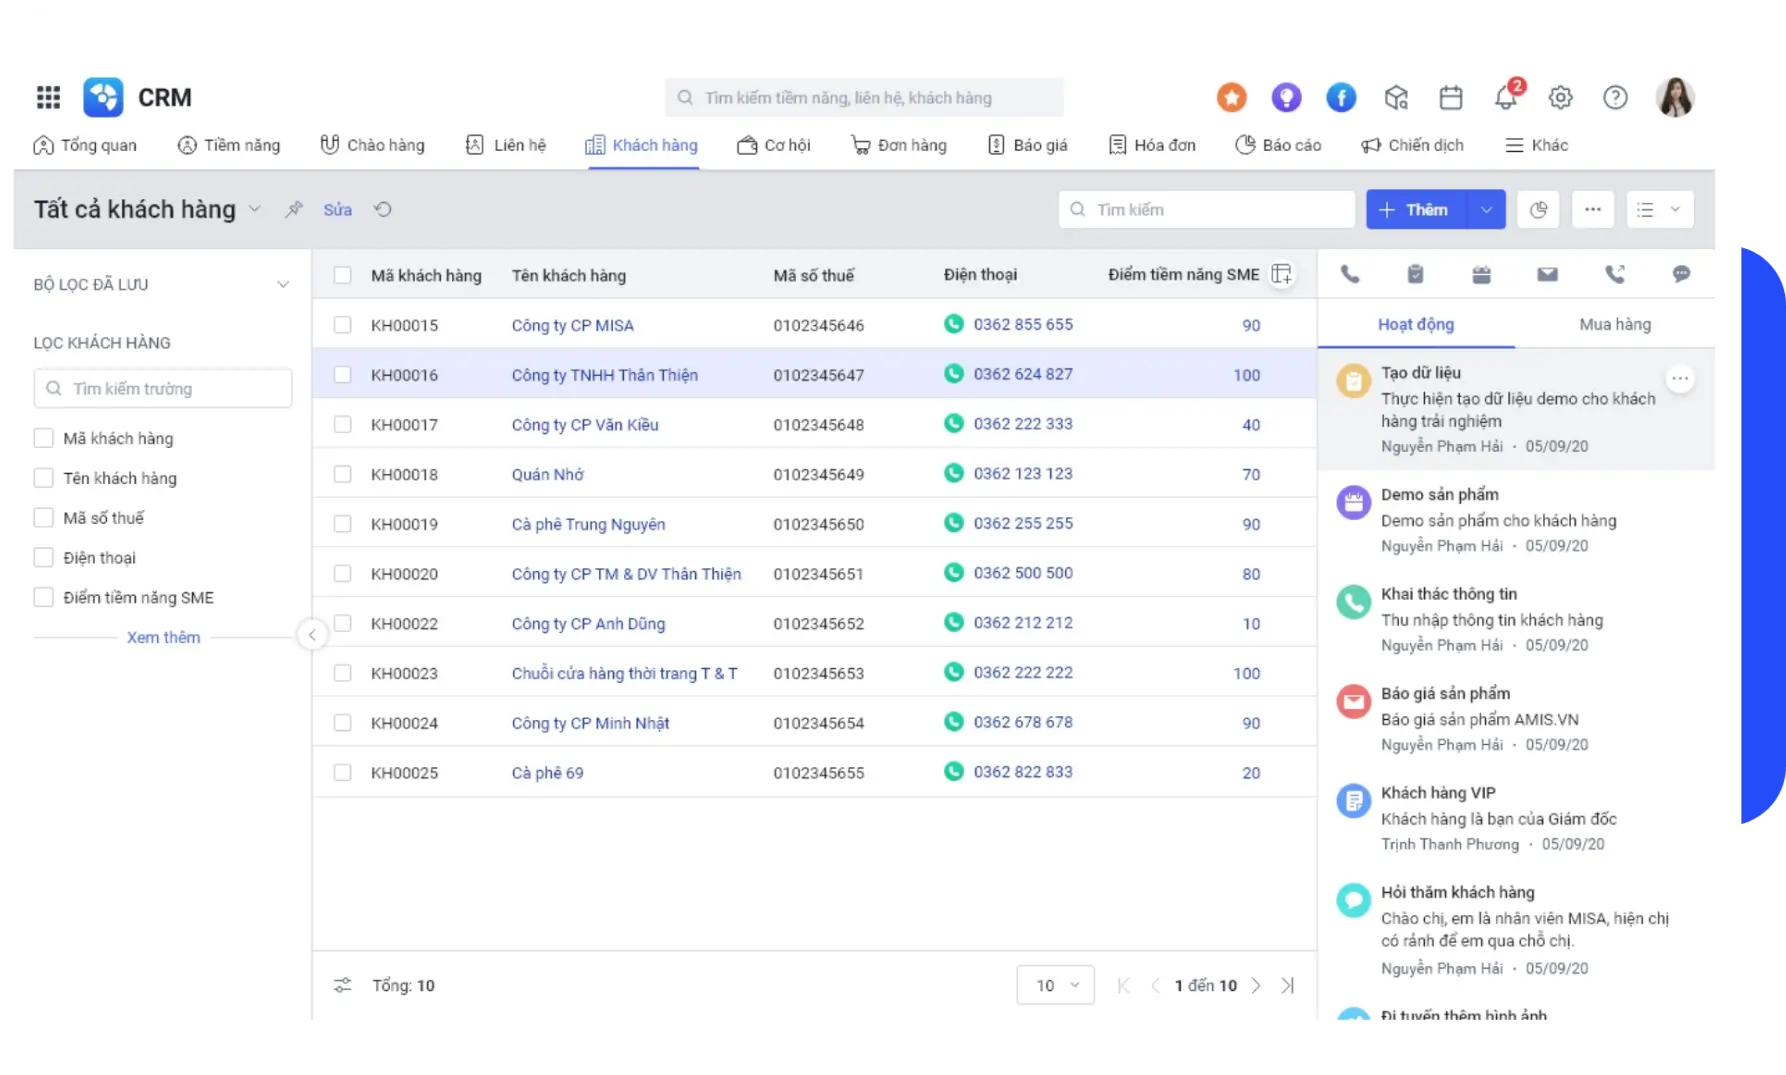Enable the Tên khách hàng filter checkbox
The height and width of the screenshot is (1075, 1786).
tap(43, 478)
